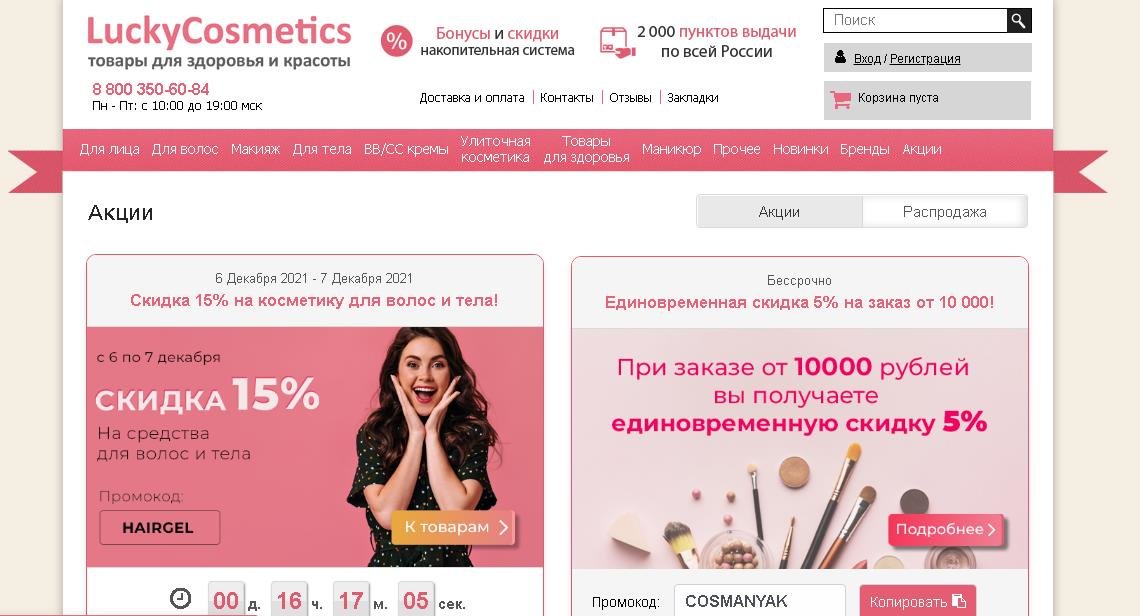Click the Подробнее button
This screenshot has width=1140, height=616.
point(945,529)
